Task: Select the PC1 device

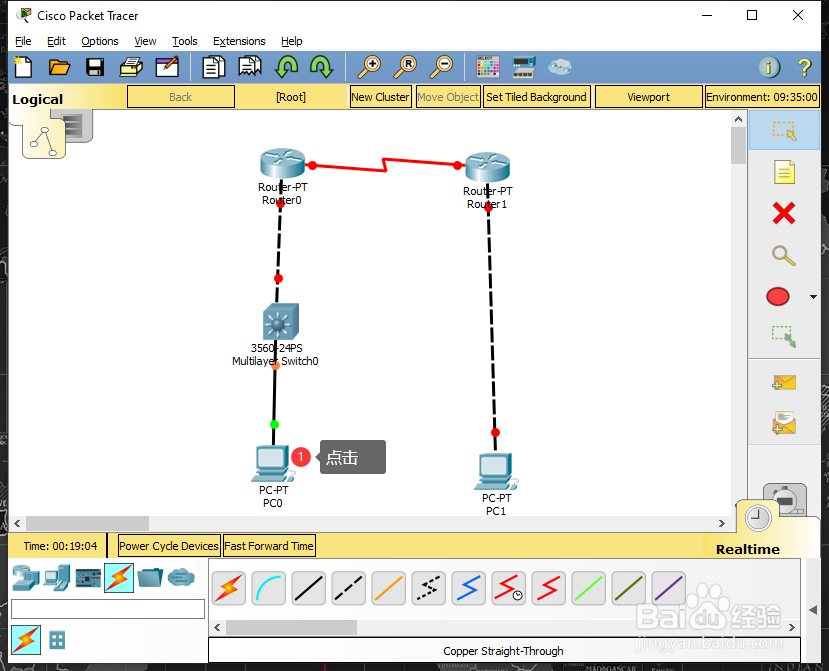Action: pyautogui.click(x=496, y=472)
